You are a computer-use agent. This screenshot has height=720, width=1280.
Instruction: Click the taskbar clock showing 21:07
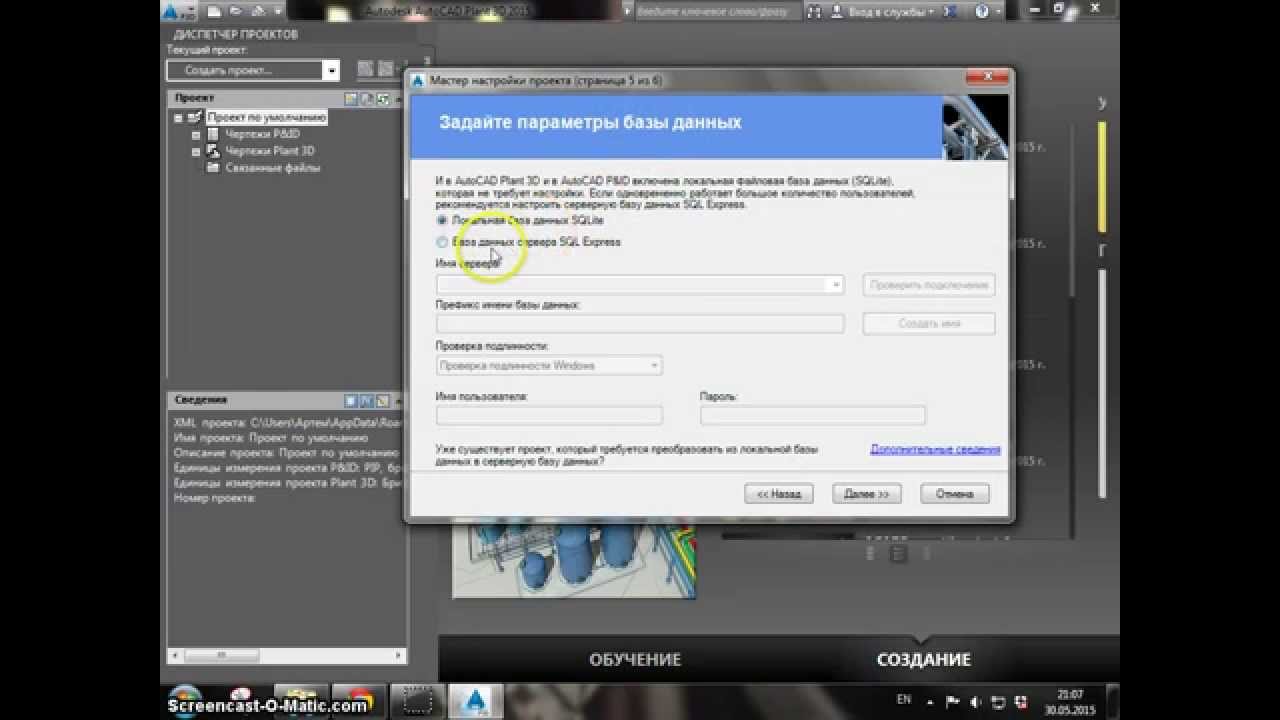(x=1071, y=701)
